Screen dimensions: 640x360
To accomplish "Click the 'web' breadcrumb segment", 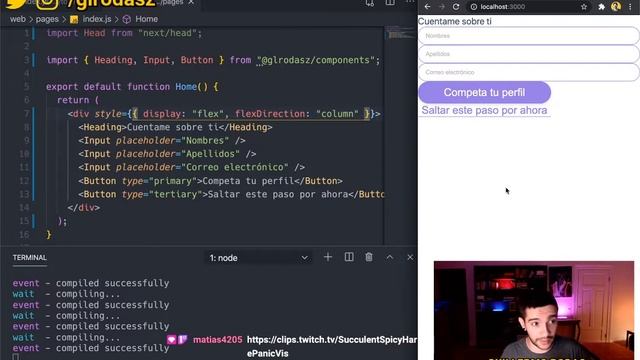I will click(18, 19).
